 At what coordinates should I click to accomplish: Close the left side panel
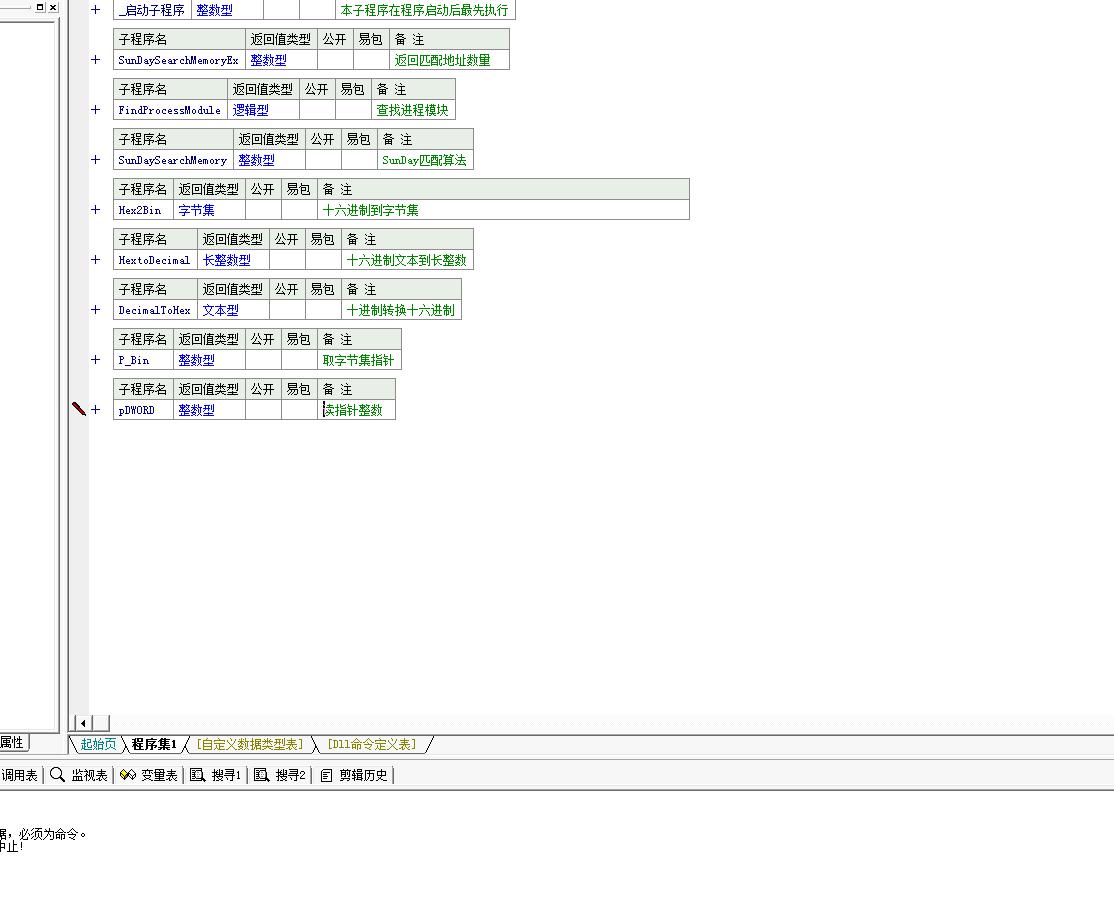(53, 7)
